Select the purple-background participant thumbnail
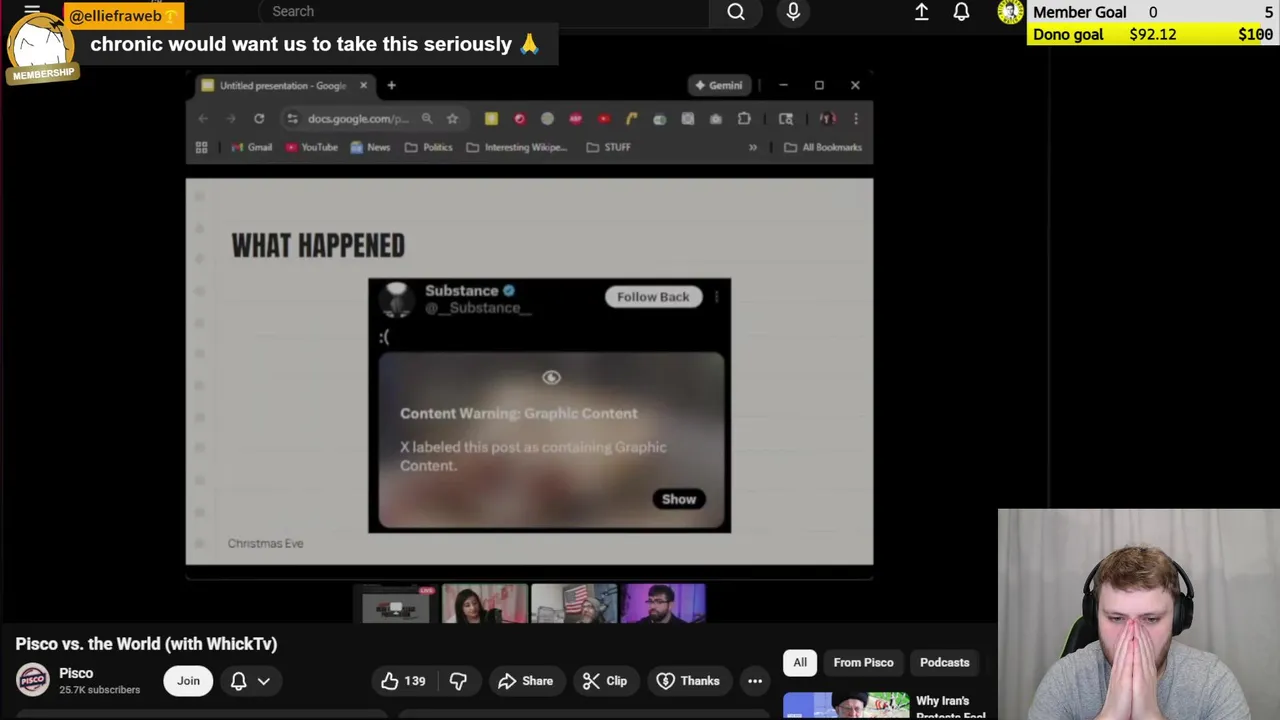This screenshot has width=1280, height=720. click(663, 605)
